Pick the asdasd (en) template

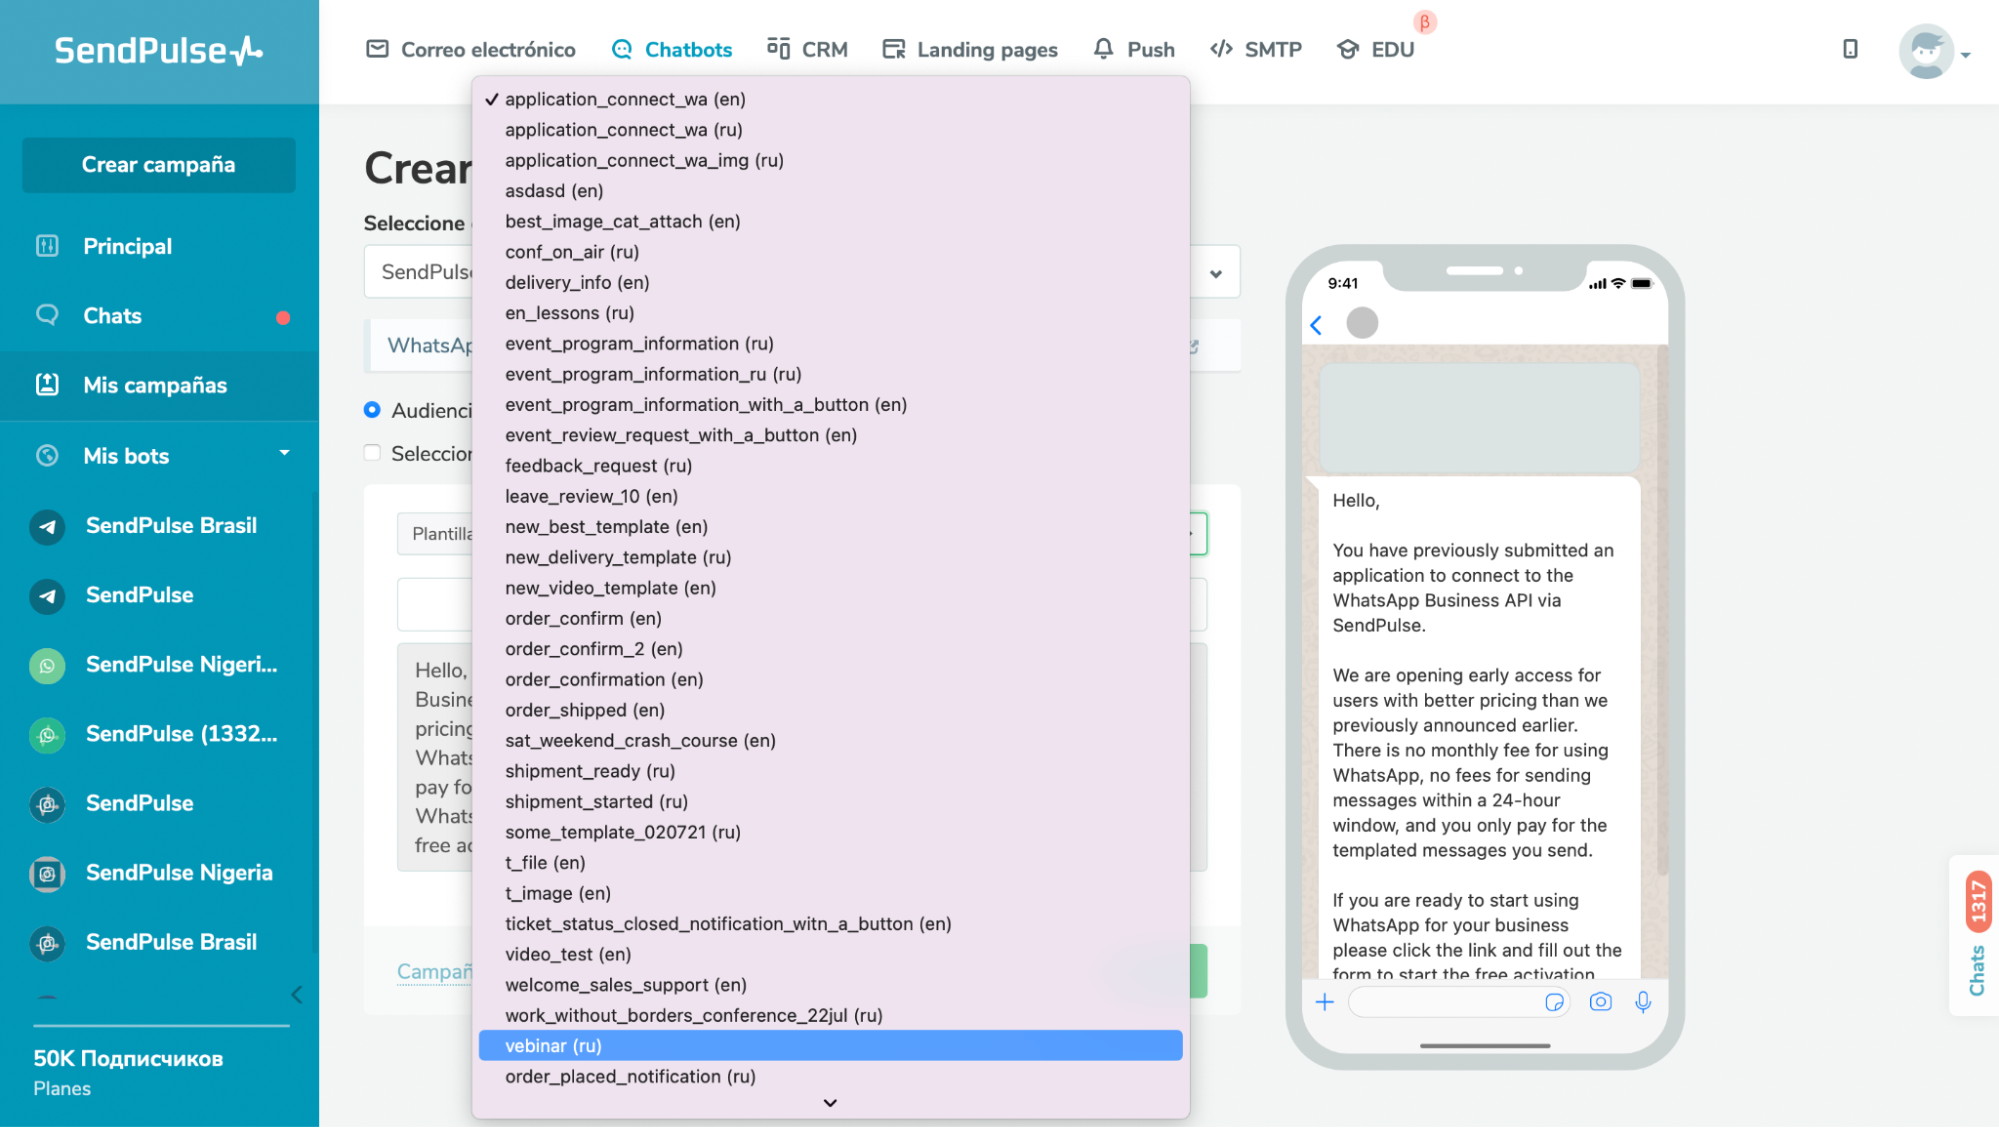pyautogui.click(x=830, y=191)
